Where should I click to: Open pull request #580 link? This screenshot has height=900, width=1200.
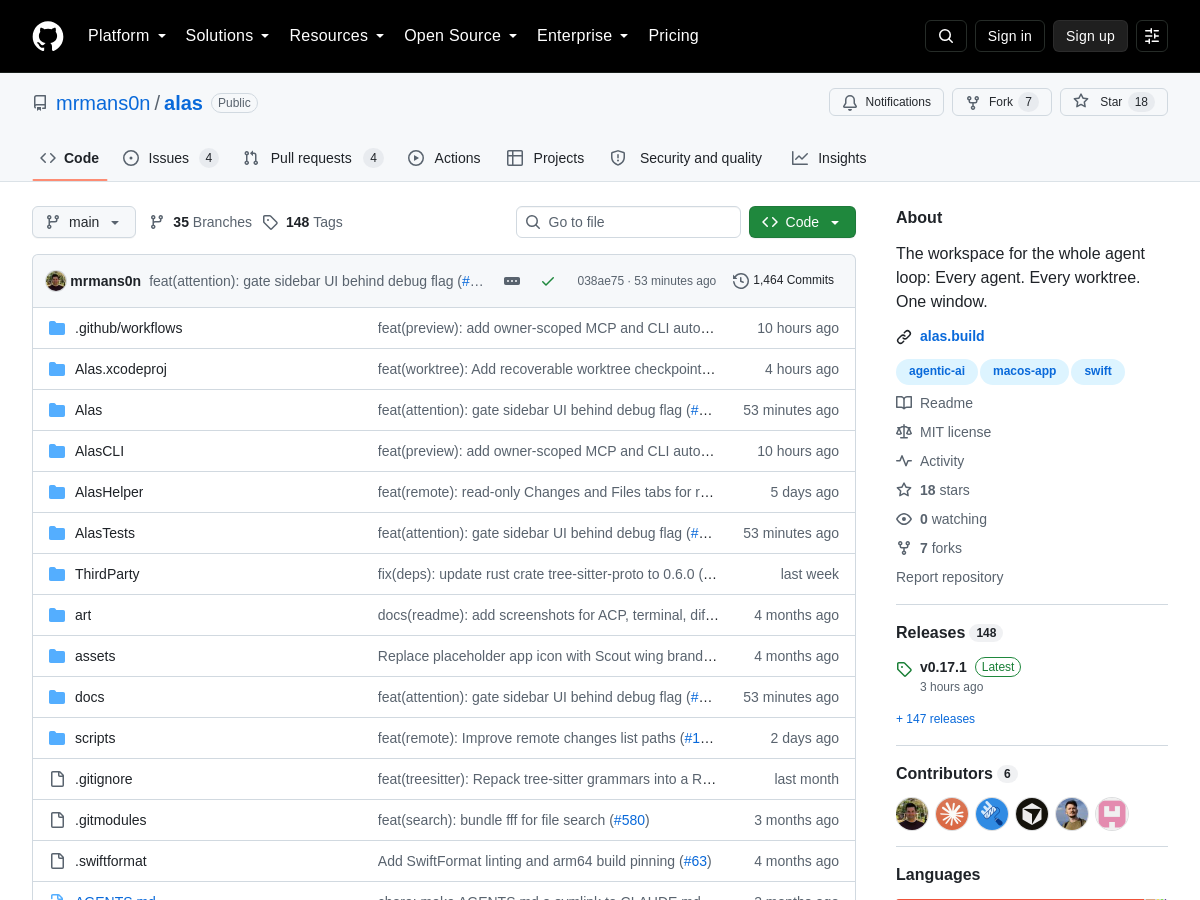click(629, 820)
